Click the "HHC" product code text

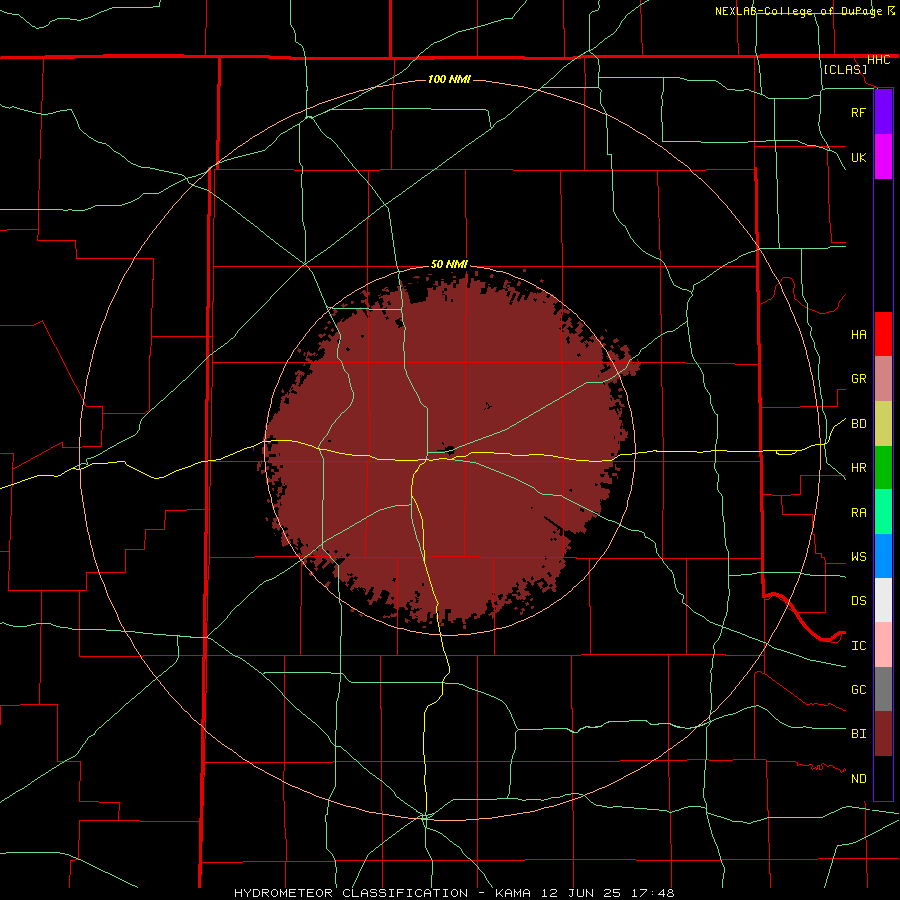pos(878,60)
